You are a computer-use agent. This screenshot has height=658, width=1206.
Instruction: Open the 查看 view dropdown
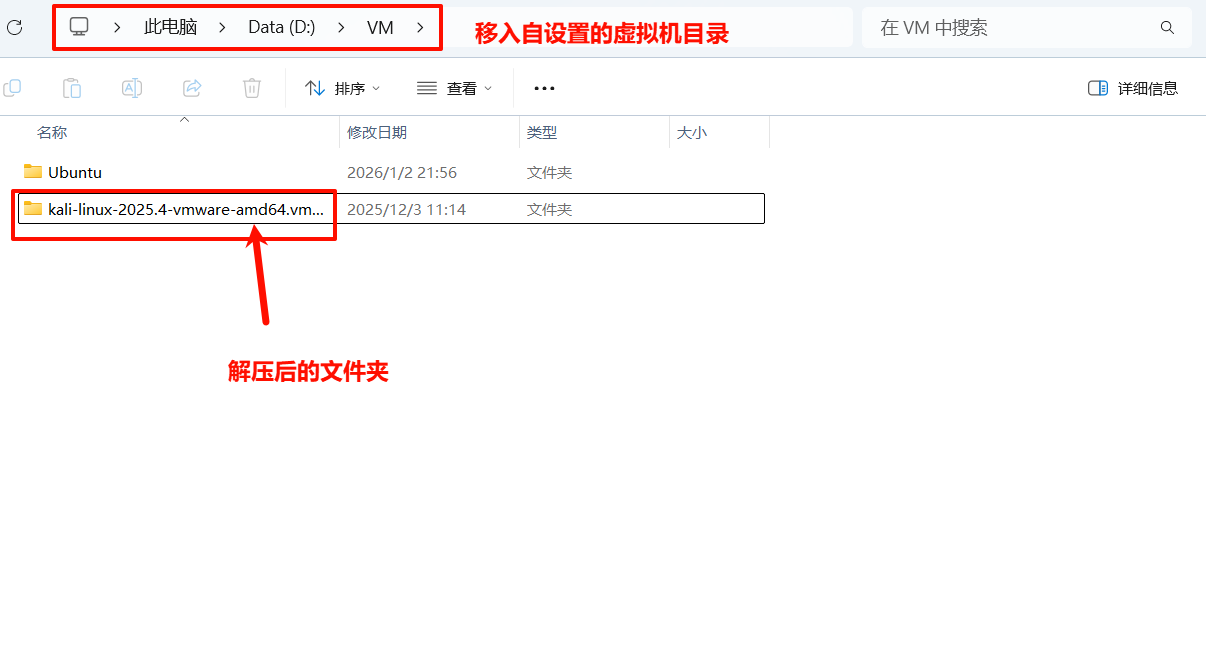click(x=454, y=88)
